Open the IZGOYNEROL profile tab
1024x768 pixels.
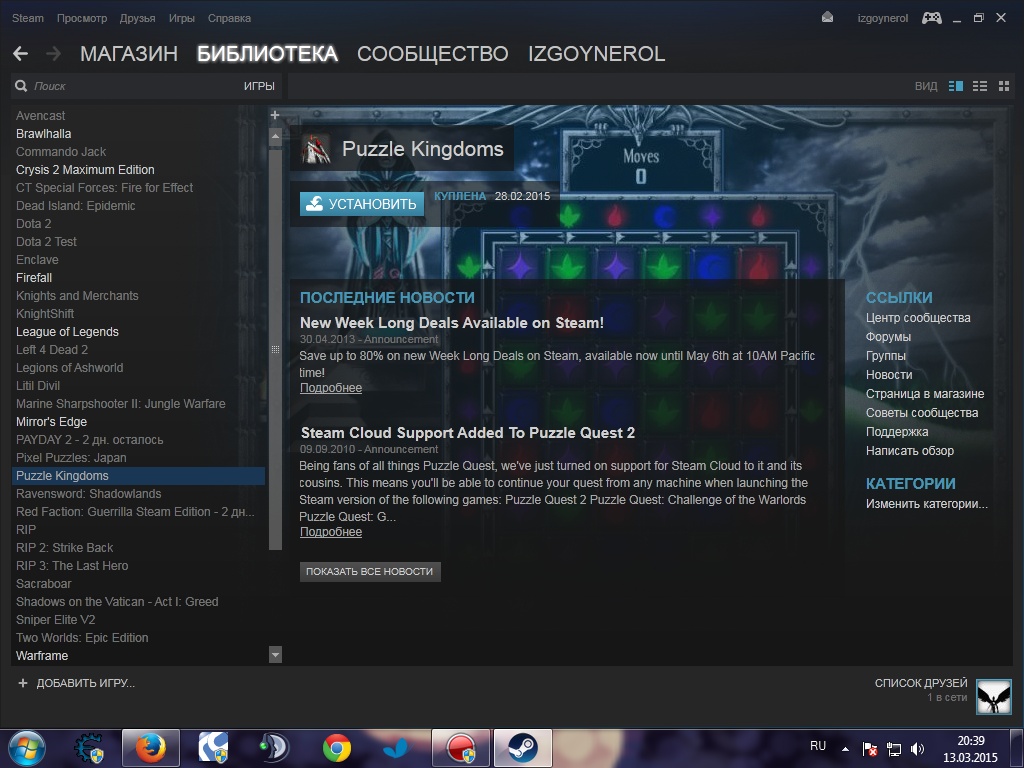point(596,54)
